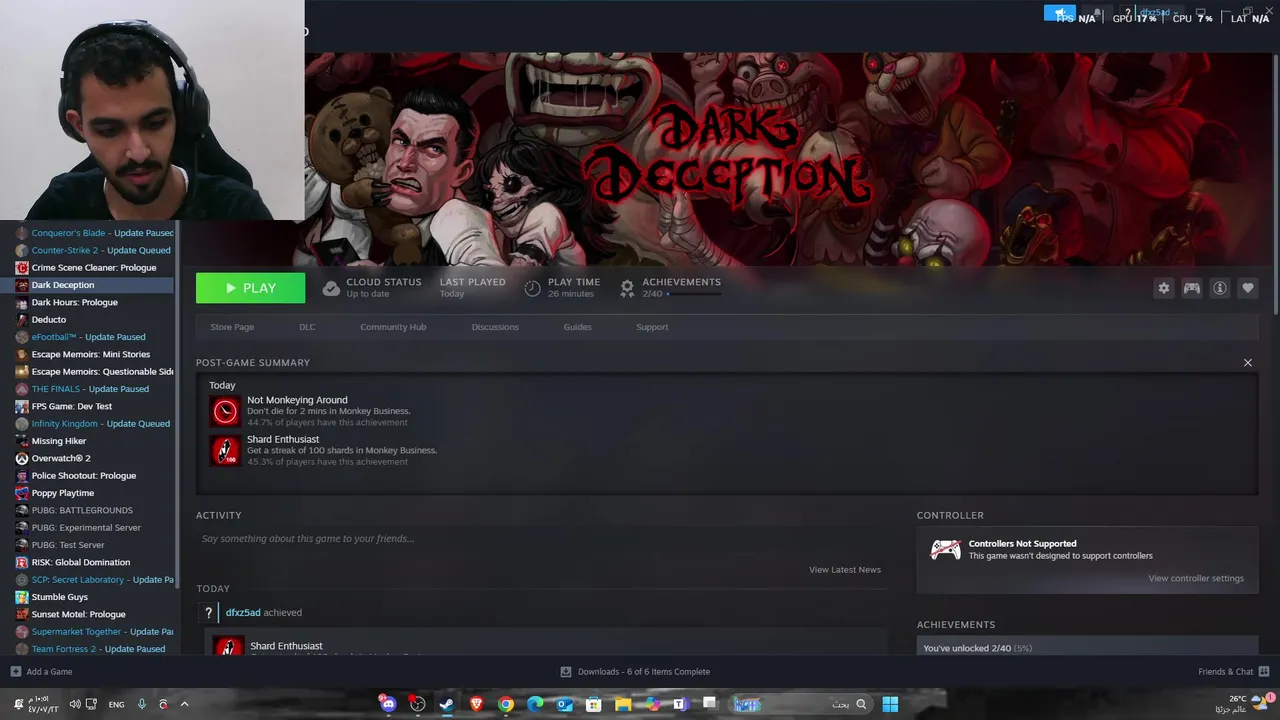Expand the system tray hidden icons arrow
Screen dimensions: 1280x720
[x=184, y=704]
